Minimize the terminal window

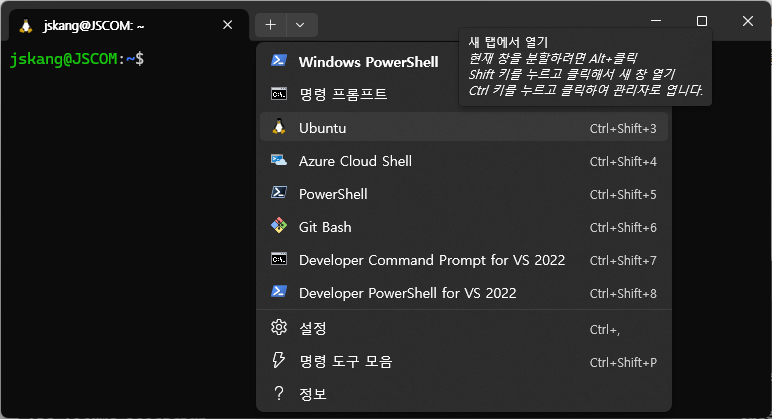(656, 21)
